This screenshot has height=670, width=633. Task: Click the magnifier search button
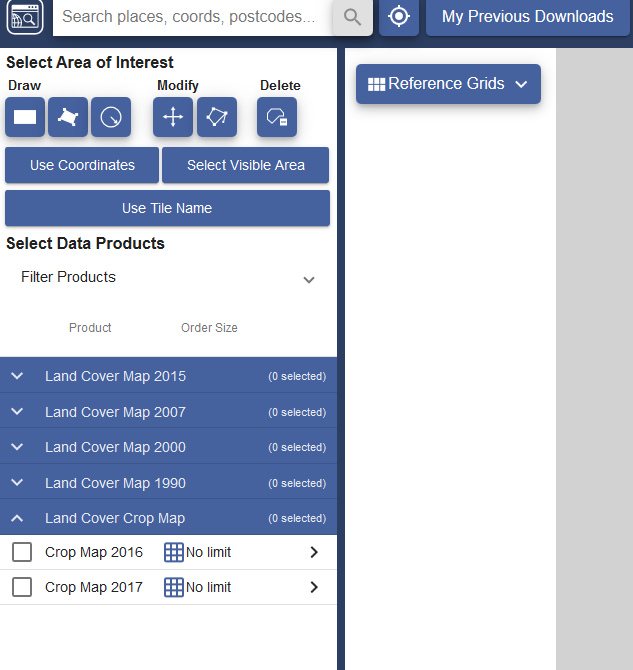352,17
